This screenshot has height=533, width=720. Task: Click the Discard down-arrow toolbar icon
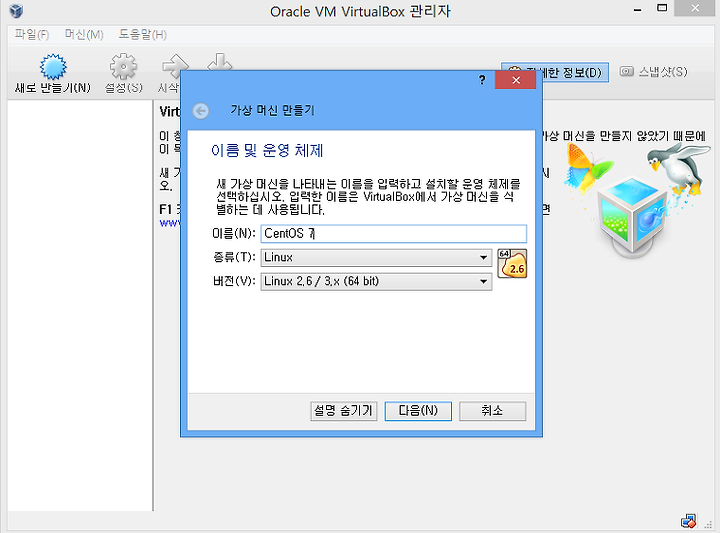pyautogui.click(x=219, y=62)
